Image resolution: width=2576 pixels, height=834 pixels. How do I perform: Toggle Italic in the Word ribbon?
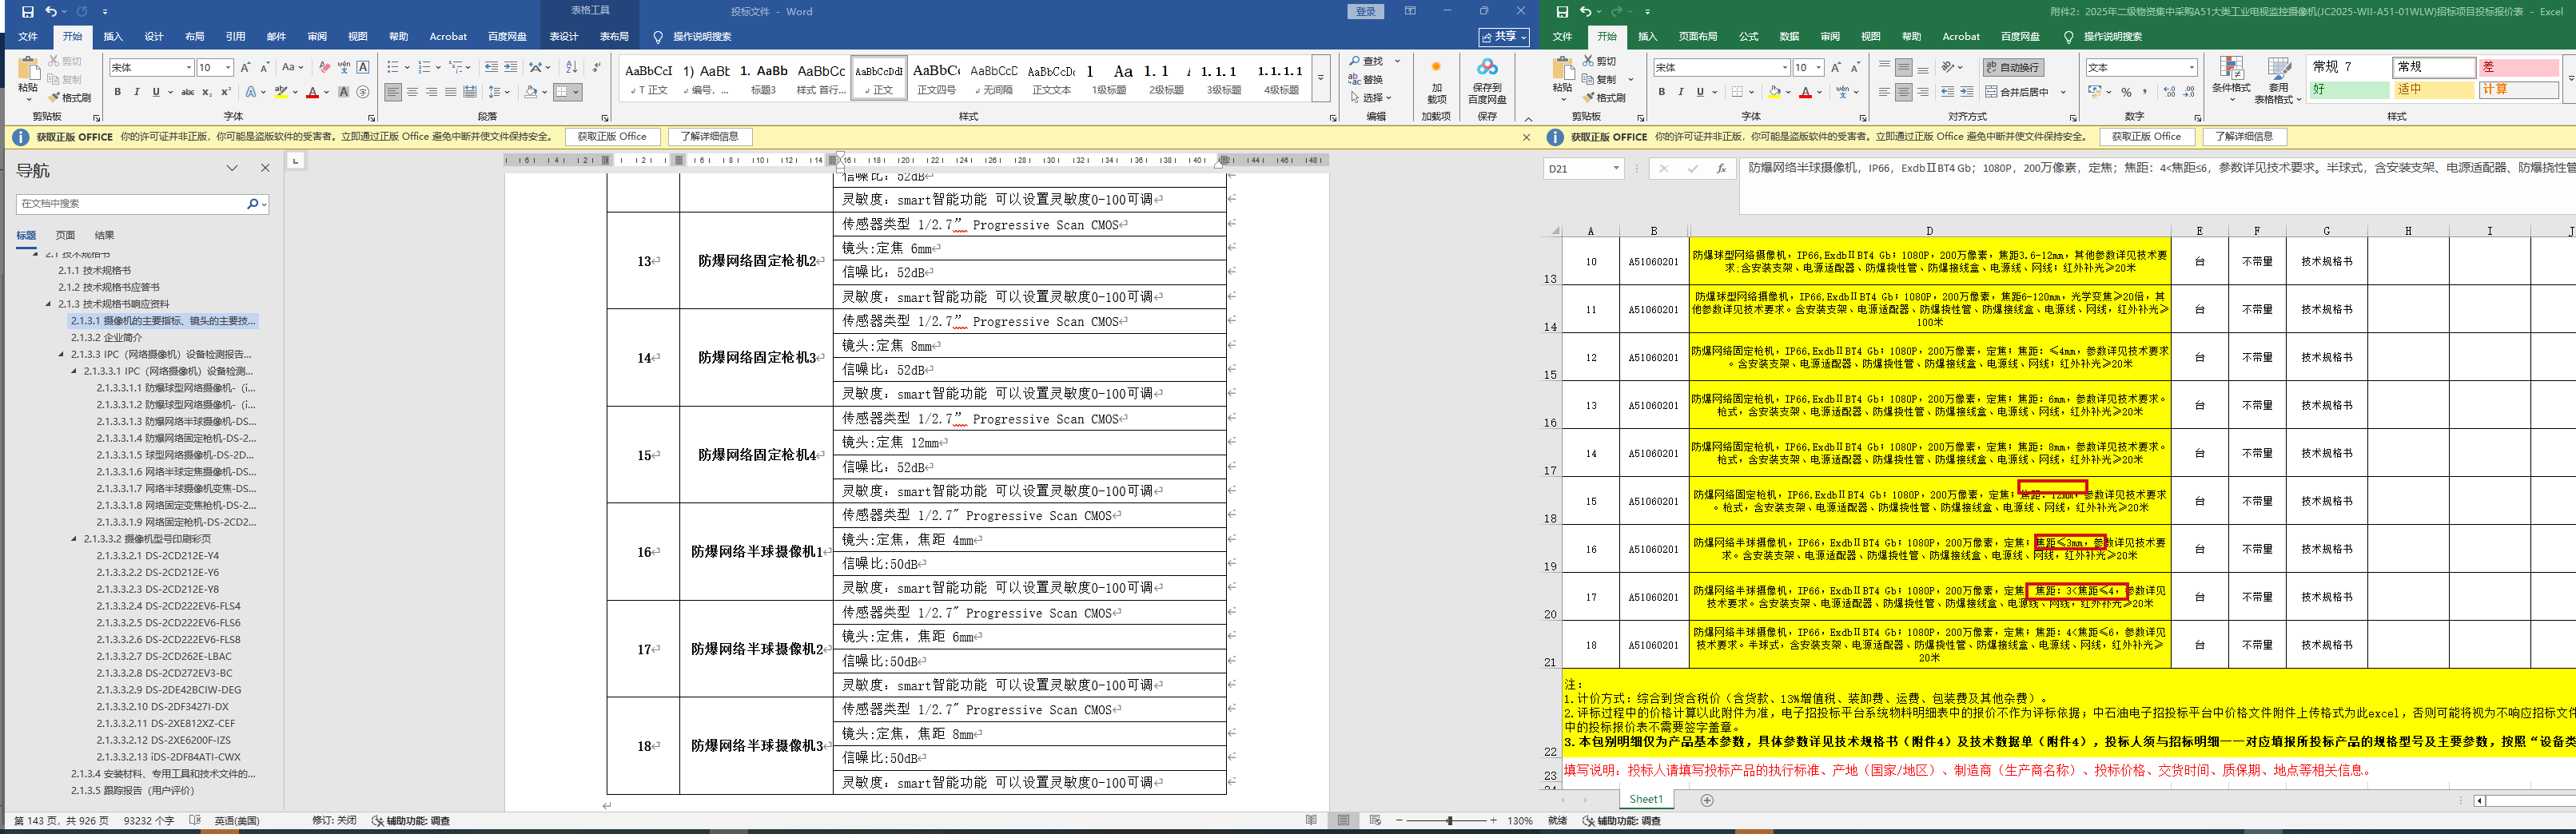[137, 92]
